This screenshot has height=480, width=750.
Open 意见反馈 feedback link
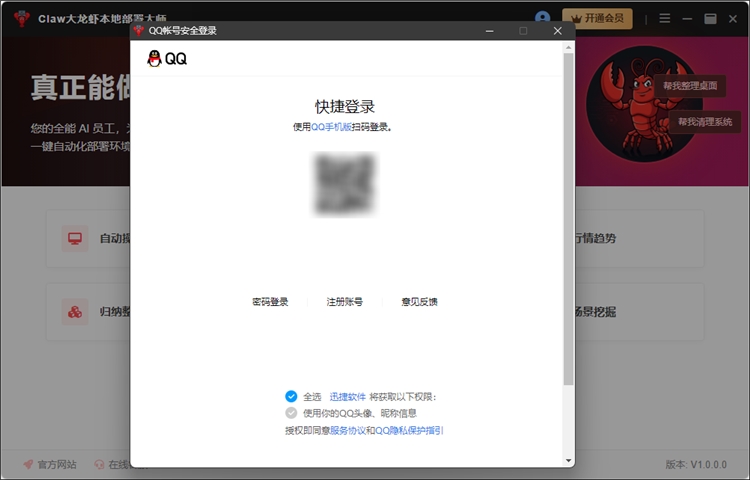(419, 302)
